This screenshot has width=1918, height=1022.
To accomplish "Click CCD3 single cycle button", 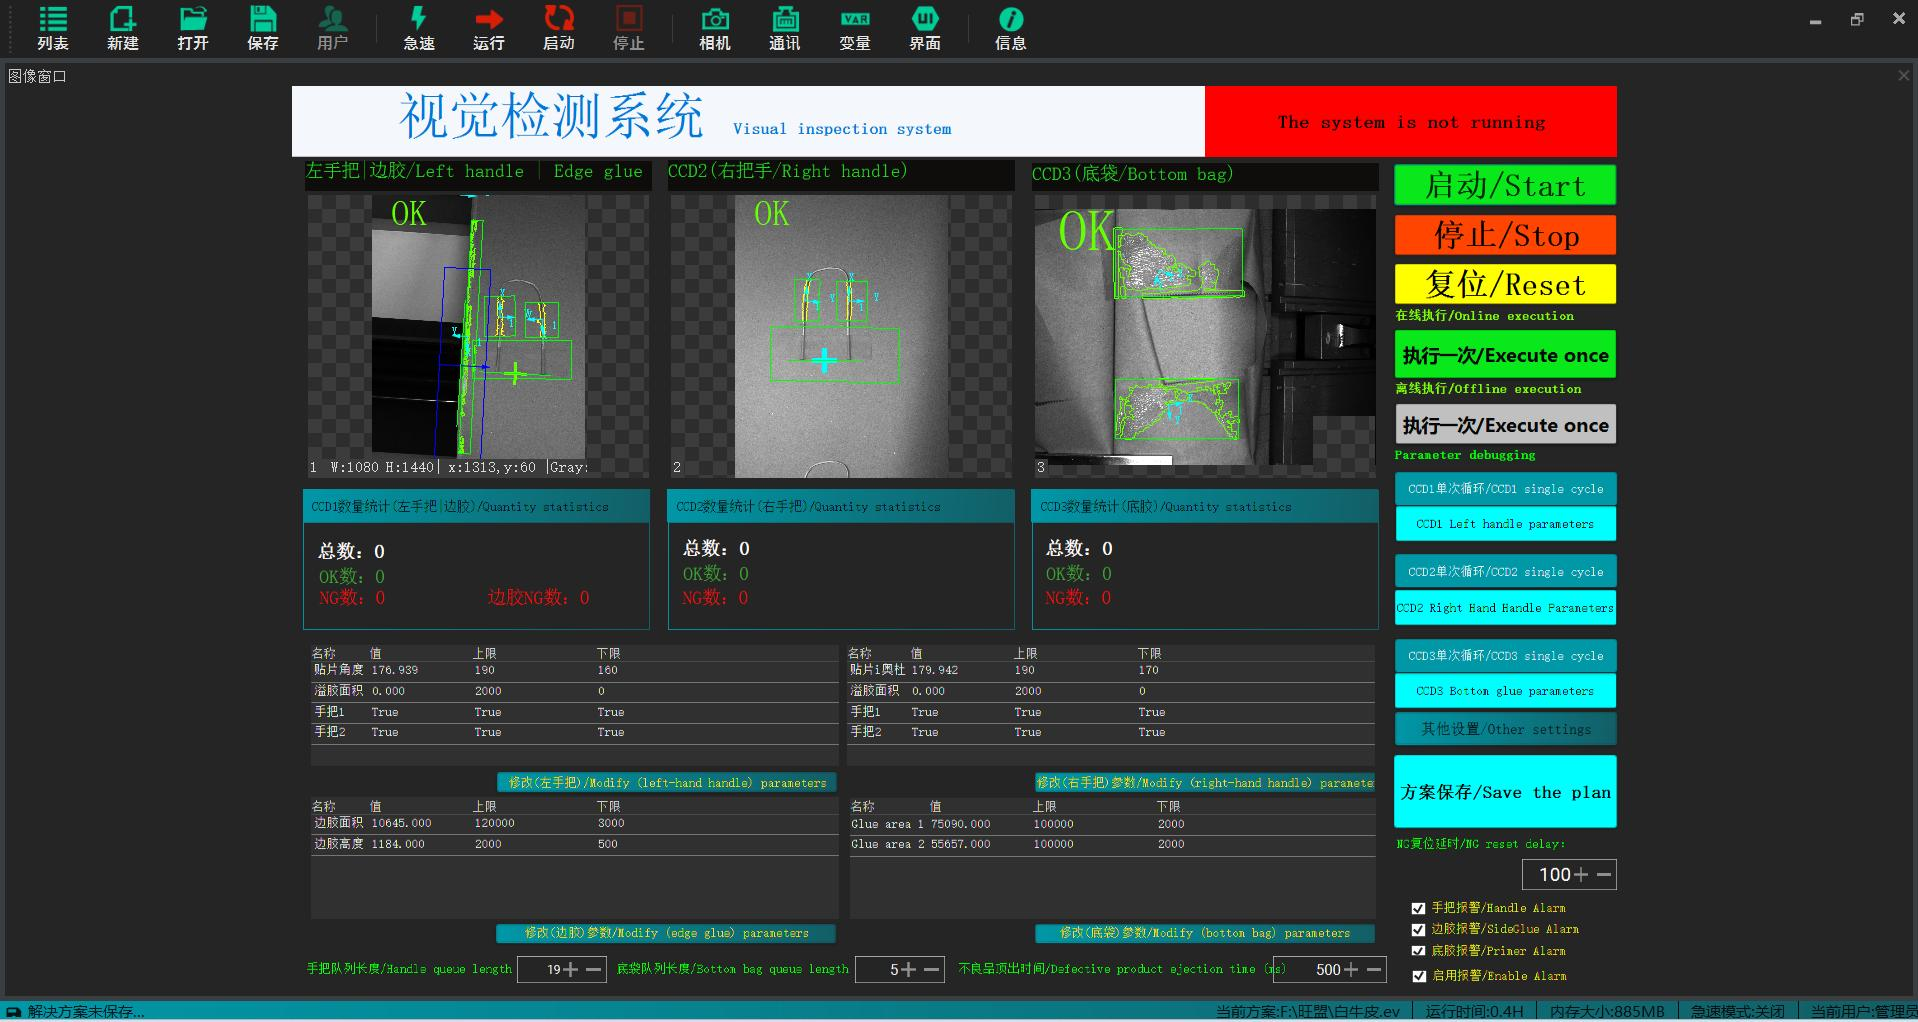I will click(1505, 656).
